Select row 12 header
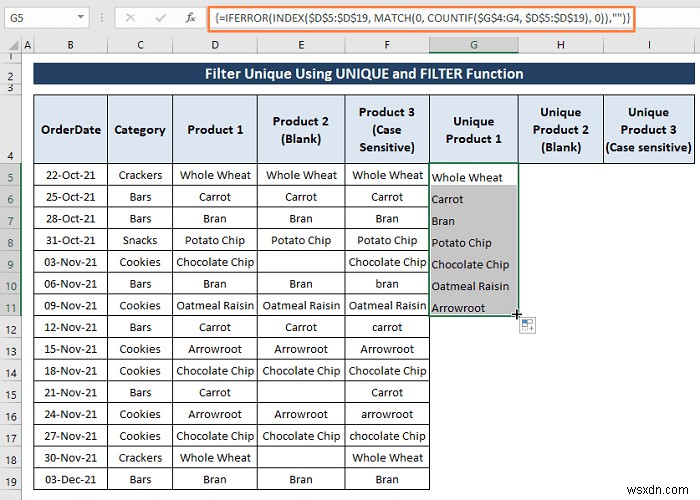 11,329
